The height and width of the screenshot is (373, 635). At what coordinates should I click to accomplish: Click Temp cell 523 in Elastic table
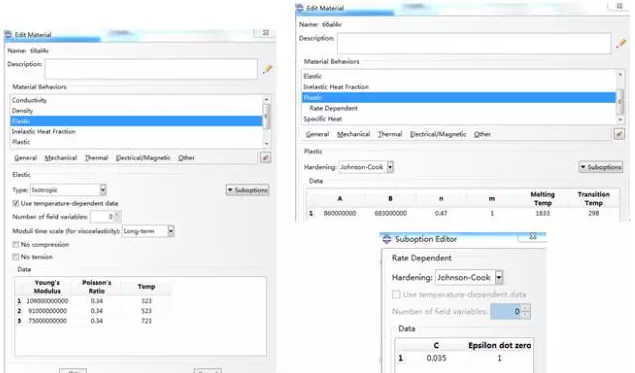point(146,311)
